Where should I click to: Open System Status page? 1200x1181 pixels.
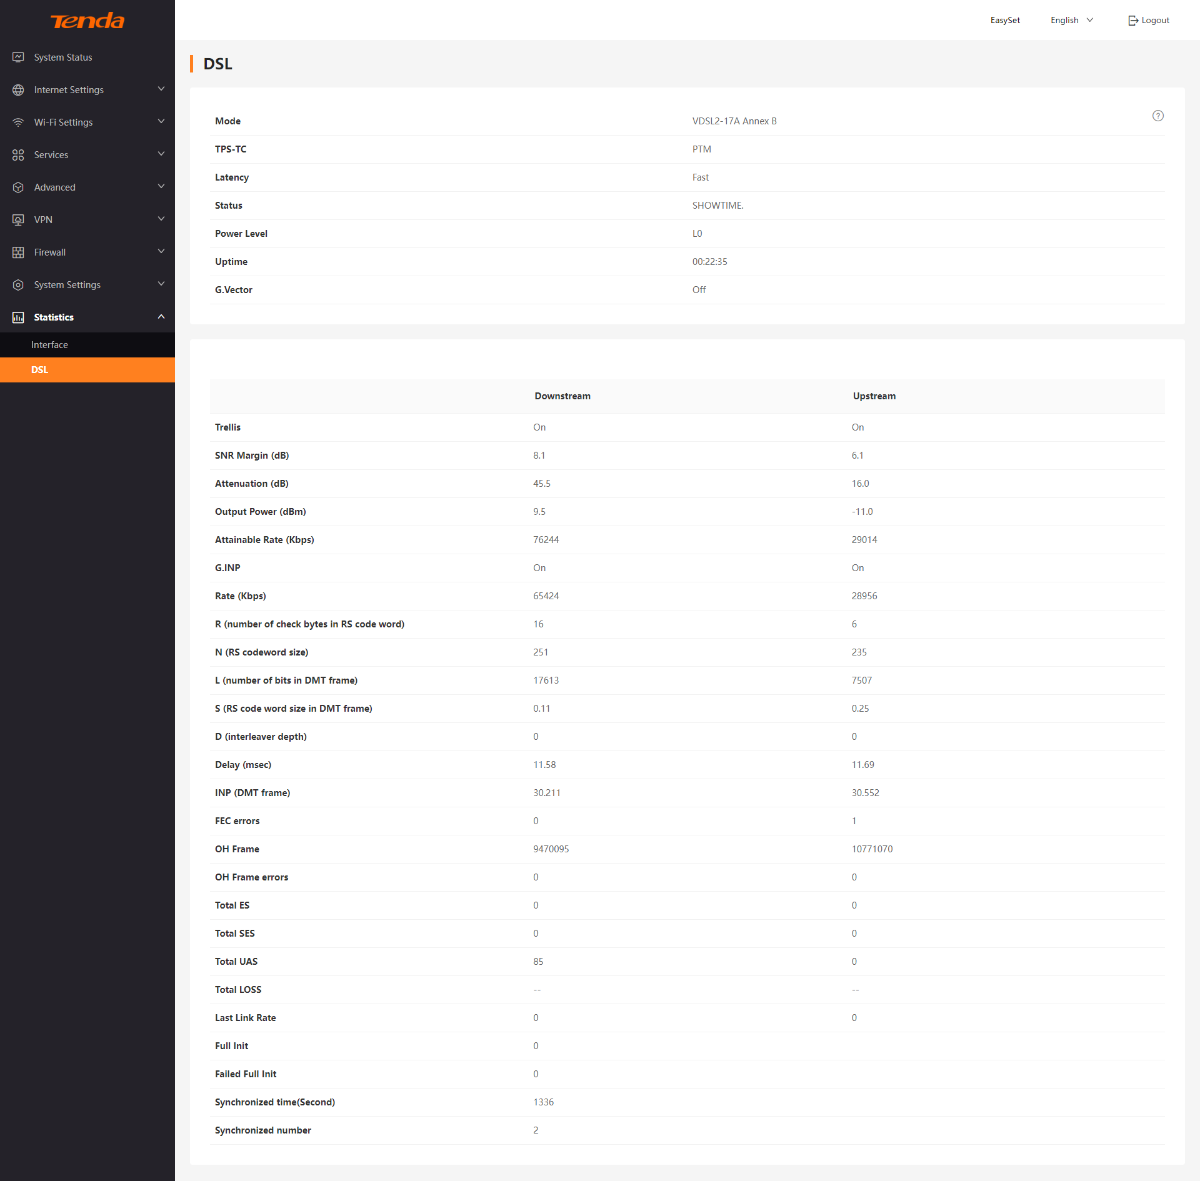point(87,57)
